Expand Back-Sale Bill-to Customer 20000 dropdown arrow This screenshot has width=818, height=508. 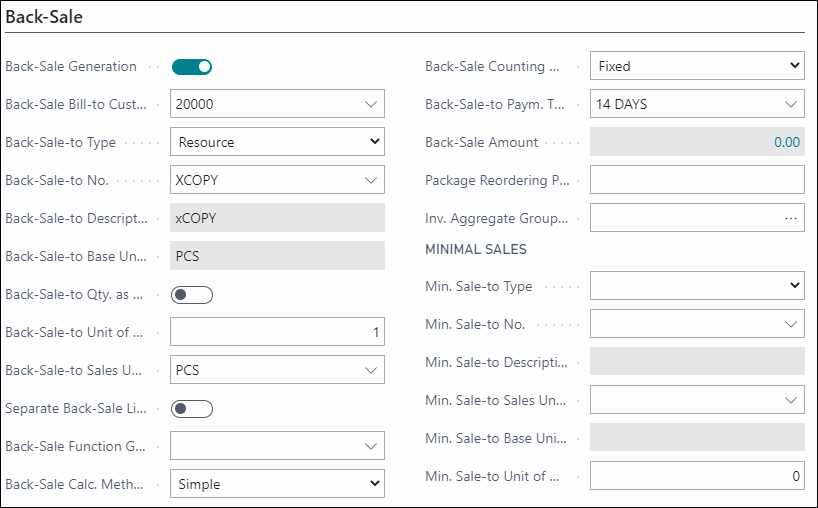coord(371,104)
